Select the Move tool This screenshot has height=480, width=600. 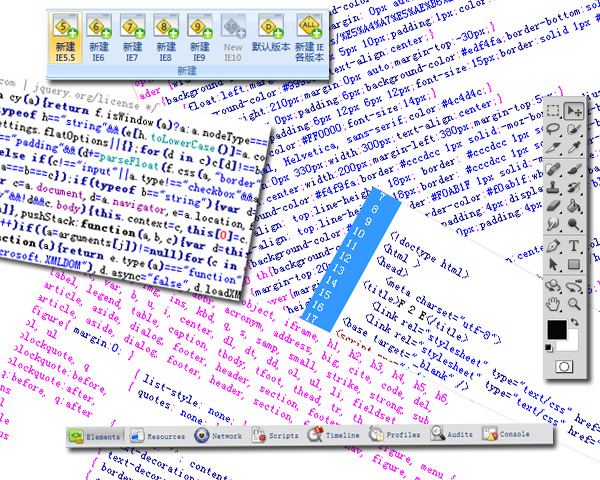click(x=574, y=111)
